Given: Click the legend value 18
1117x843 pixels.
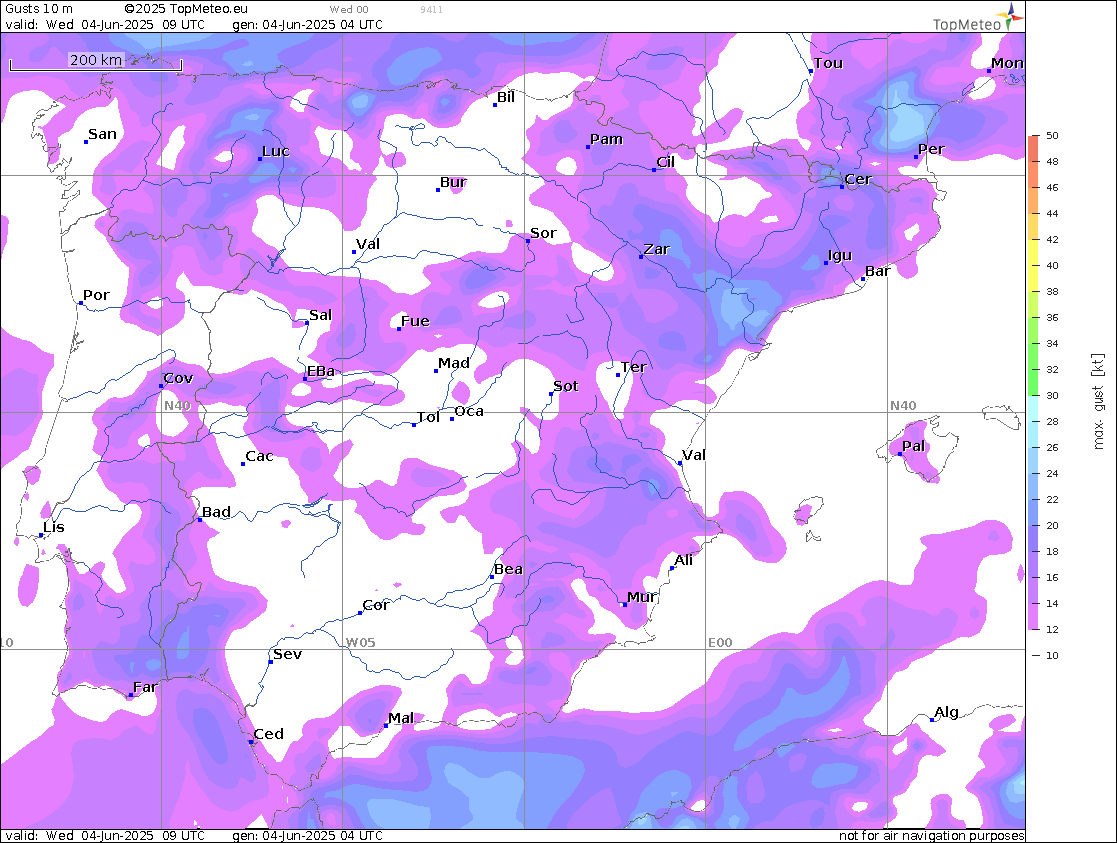Looking at the screenshot, I should (x=1052, y=552).
